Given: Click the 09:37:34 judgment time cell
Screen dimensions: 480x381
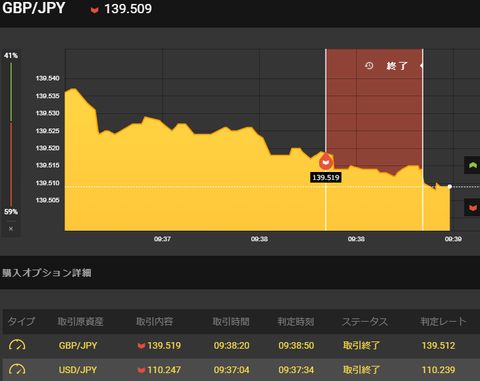Looking at the screenshot, I should (296, 370).
